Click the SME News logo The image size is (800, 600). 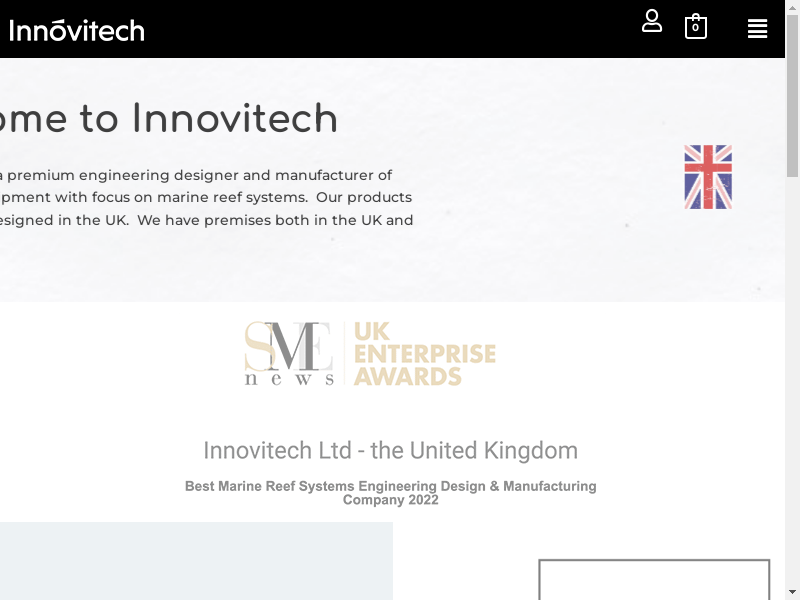289,354
